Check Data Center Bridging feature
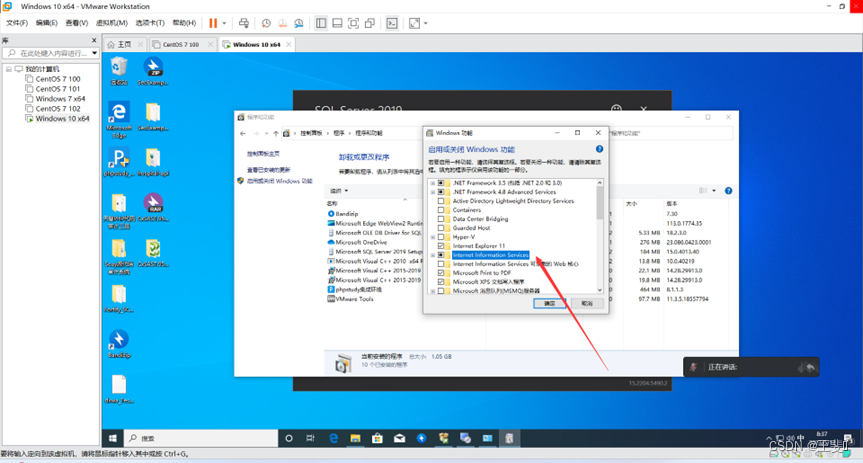This screenshot has height=463, width=863. pos(441,219)
